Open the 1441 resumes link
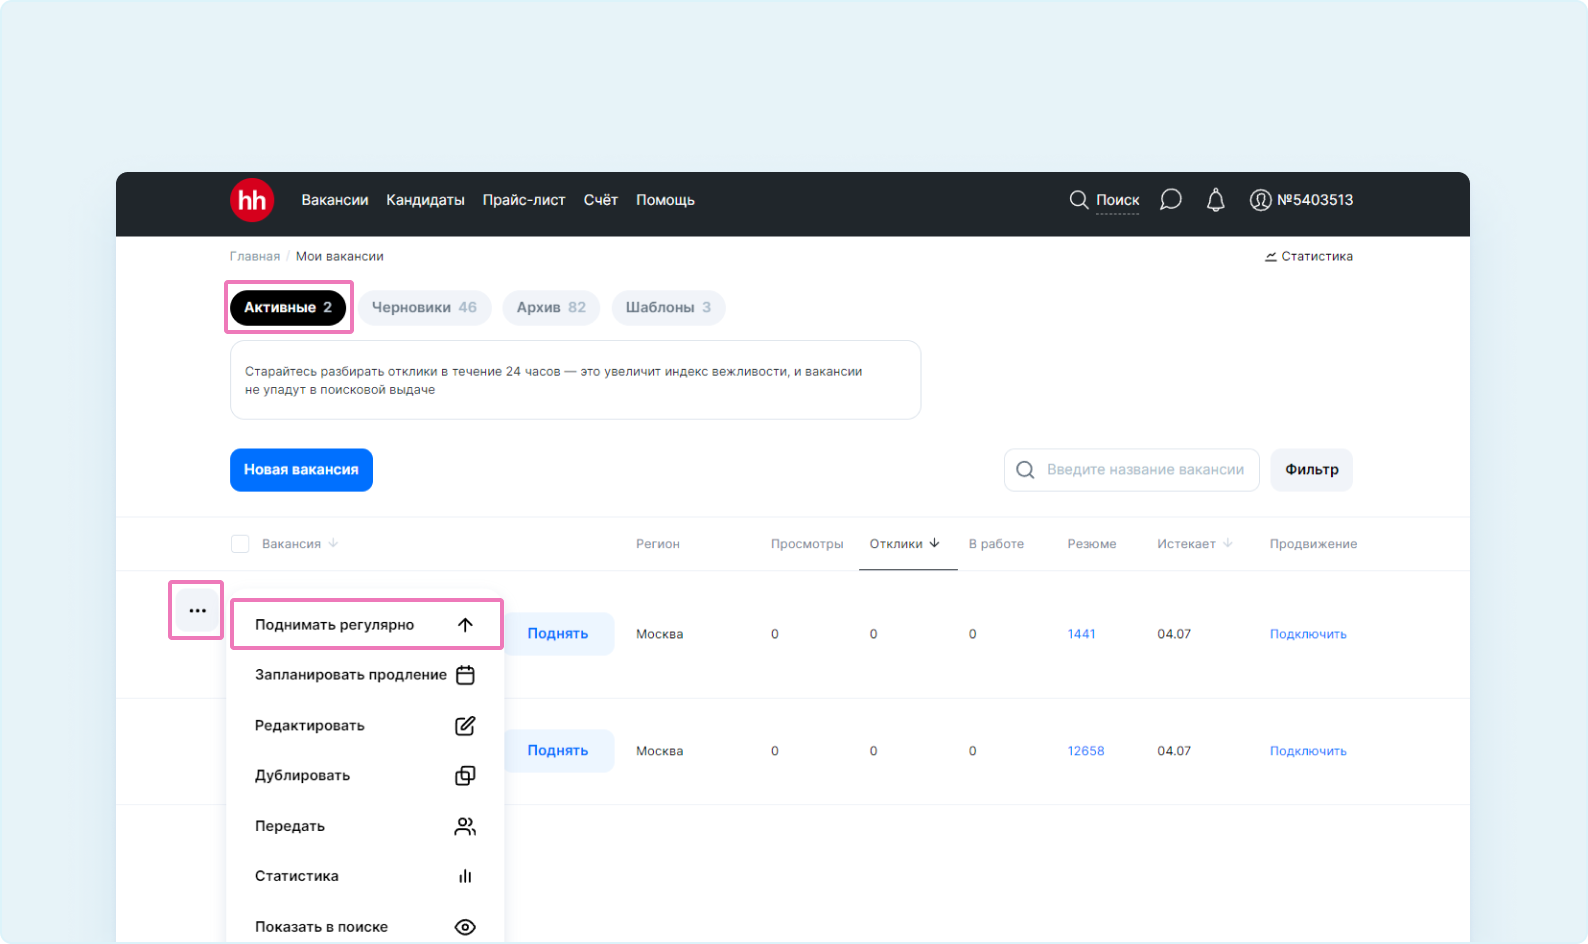This screenshot has width=1588, height=944. (x=1081, y=634)
